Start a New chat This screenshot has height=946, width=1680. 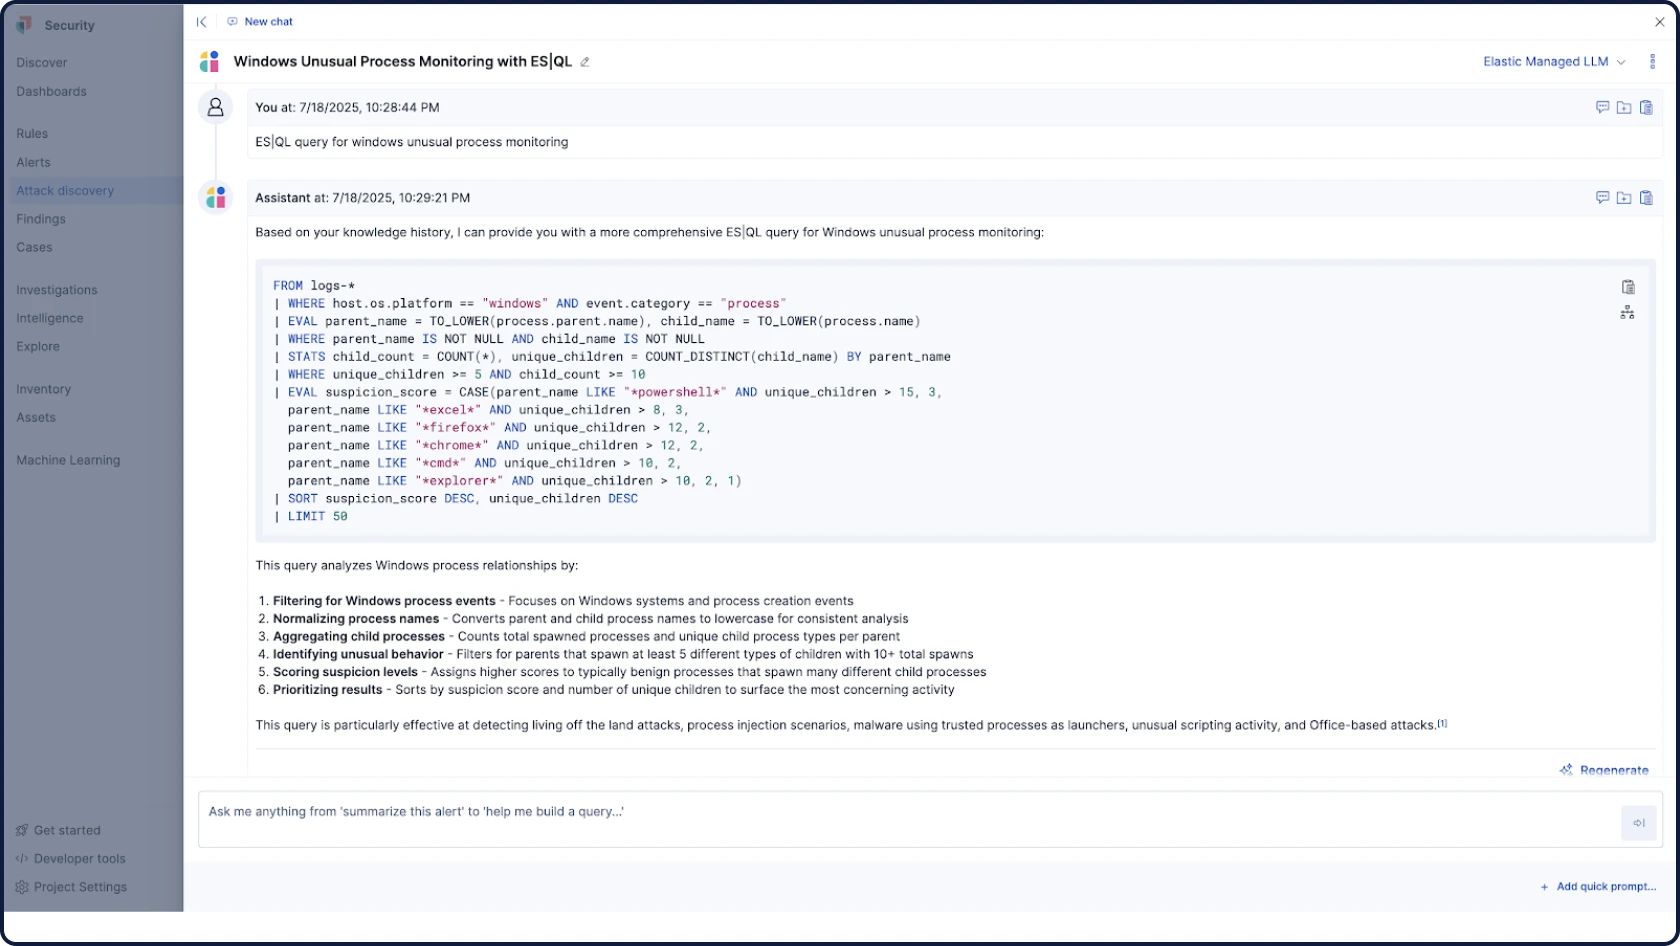pyautogui.click(x=260, y=22)
